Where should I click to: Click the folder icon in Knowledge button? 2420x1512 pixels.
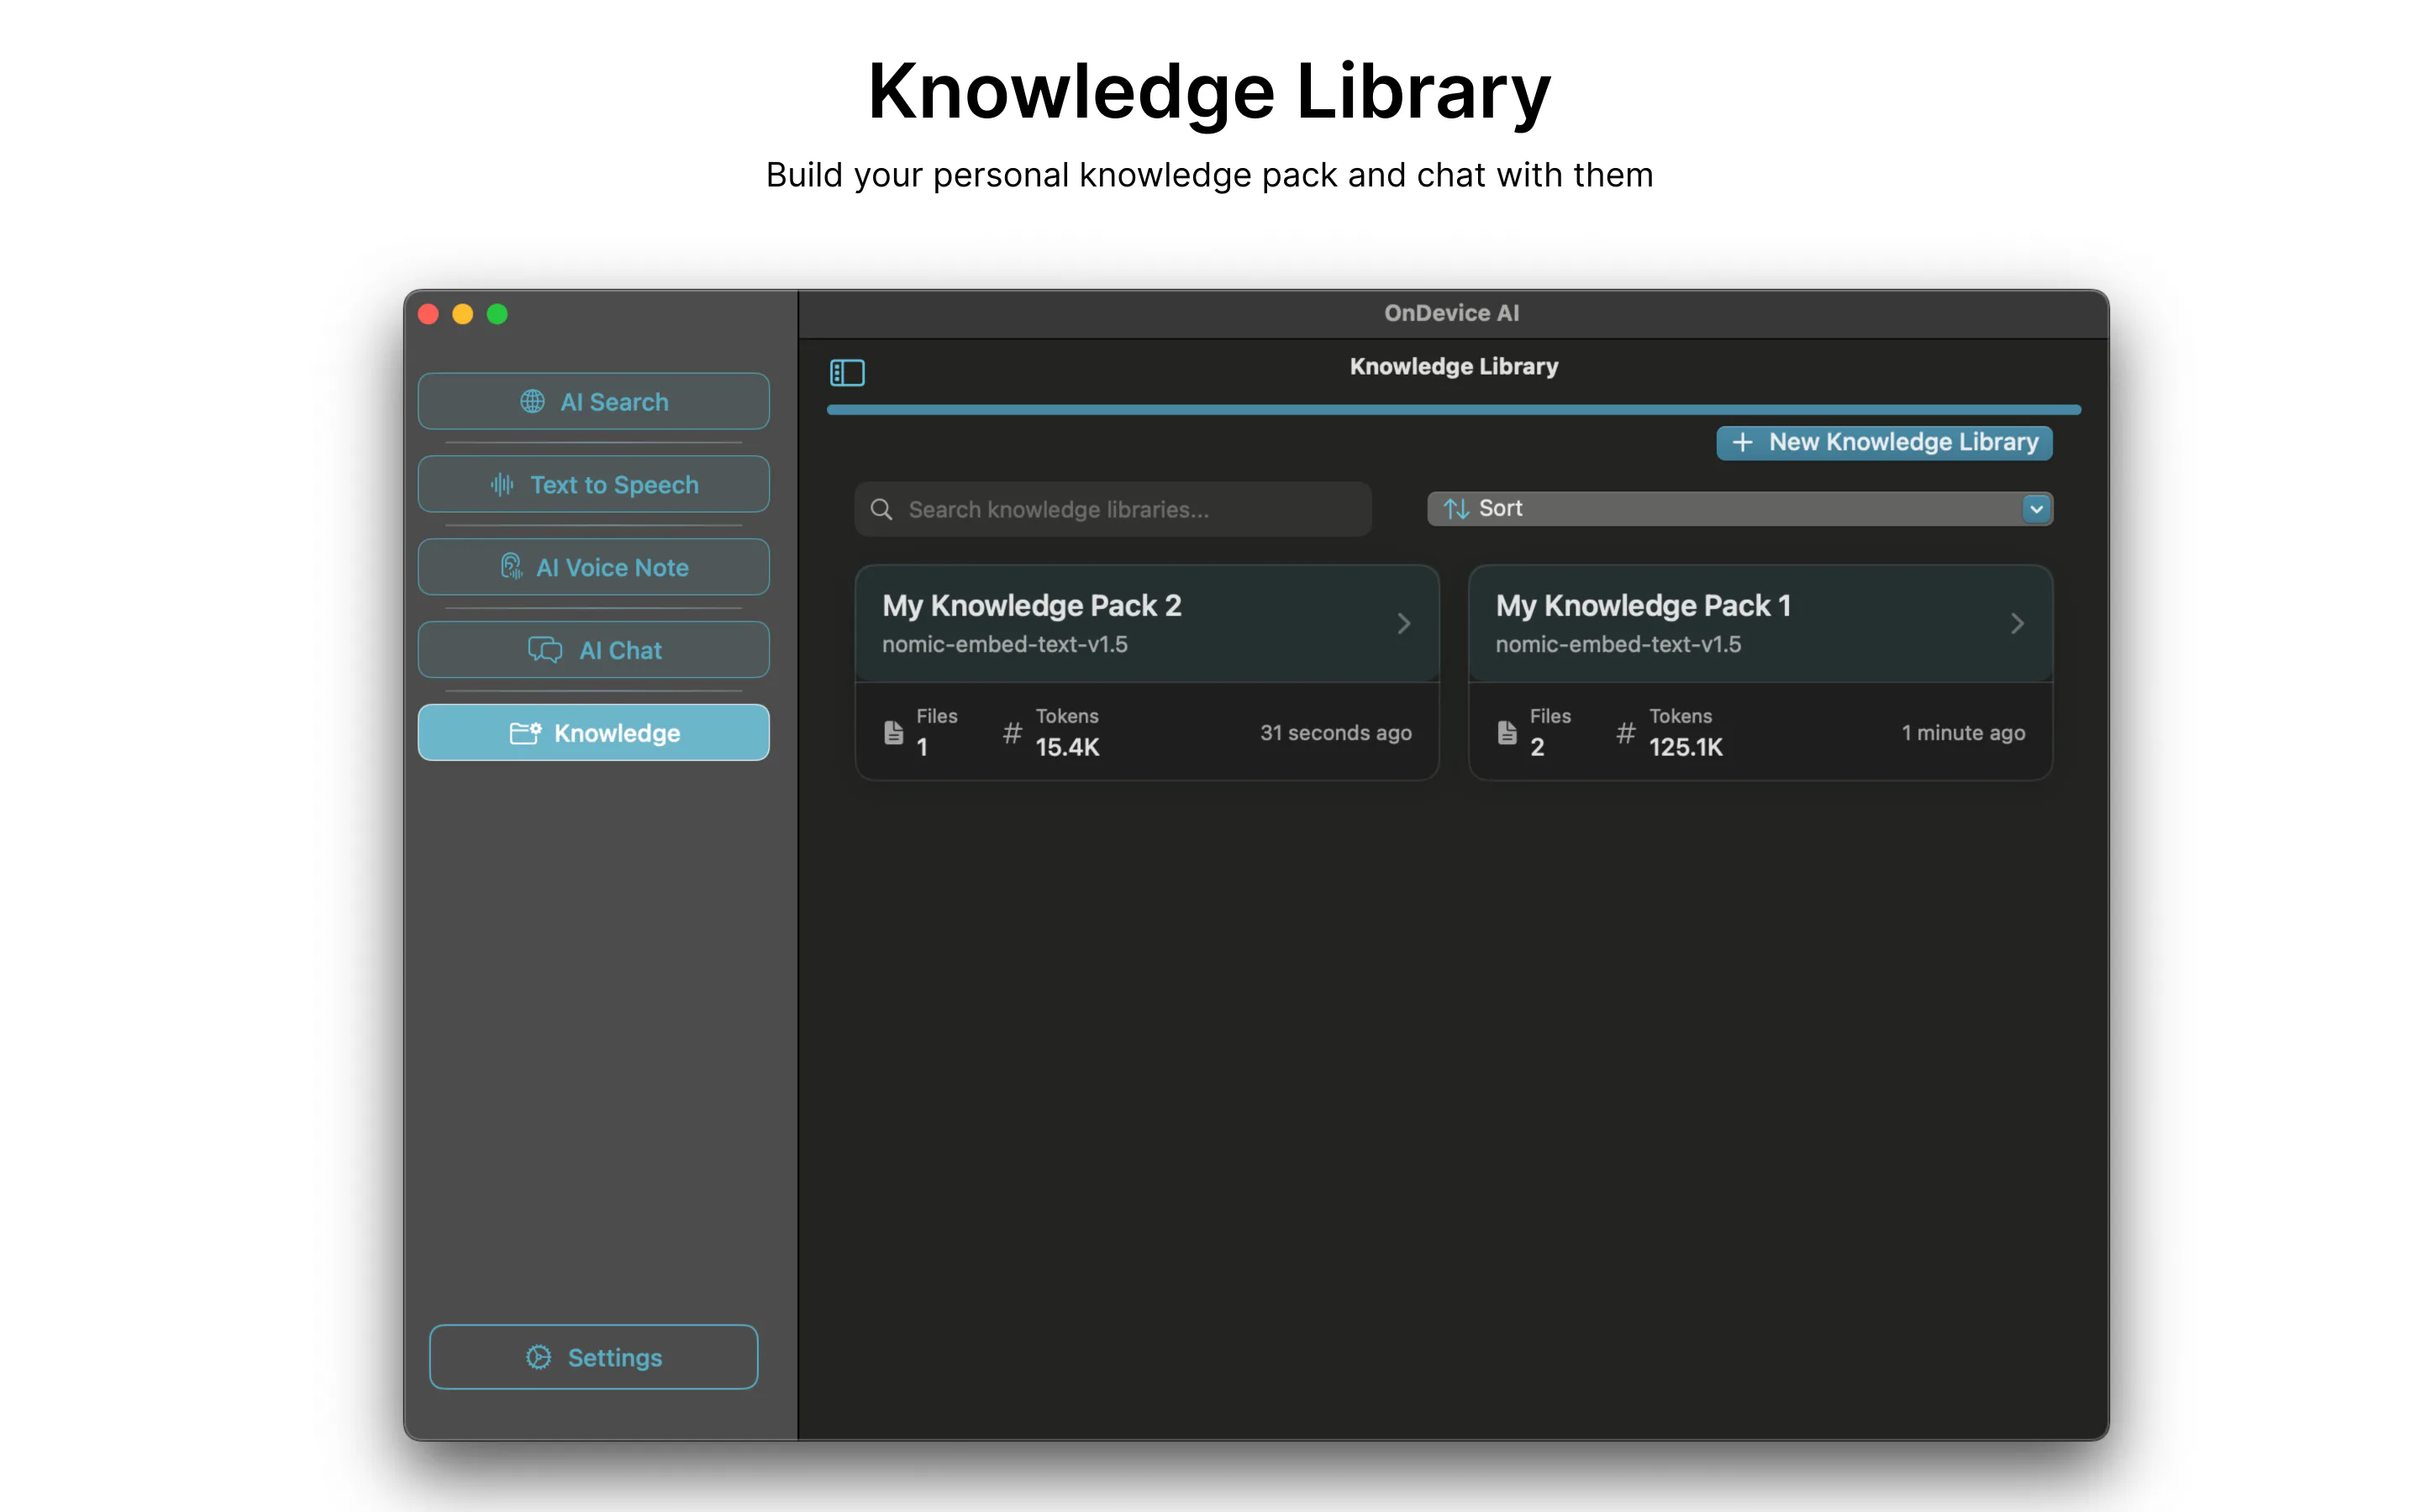525,733
